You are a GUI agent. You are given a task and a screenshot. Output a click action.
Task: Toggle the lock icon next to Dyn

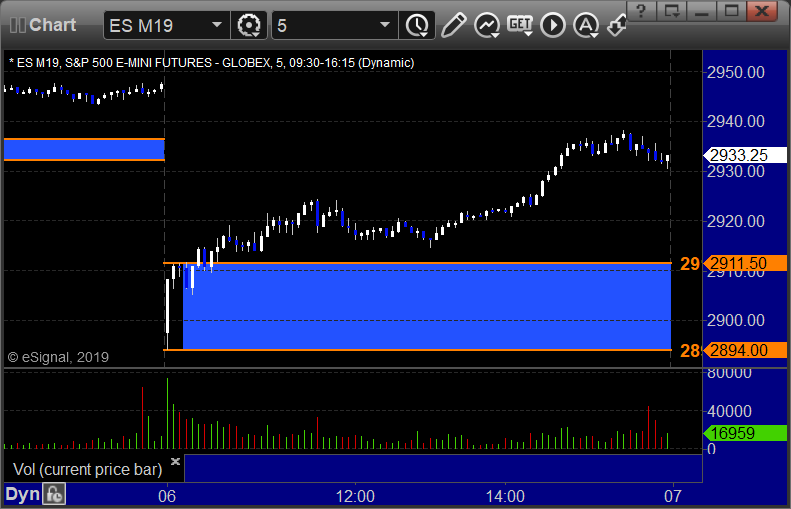pos(53,494)
